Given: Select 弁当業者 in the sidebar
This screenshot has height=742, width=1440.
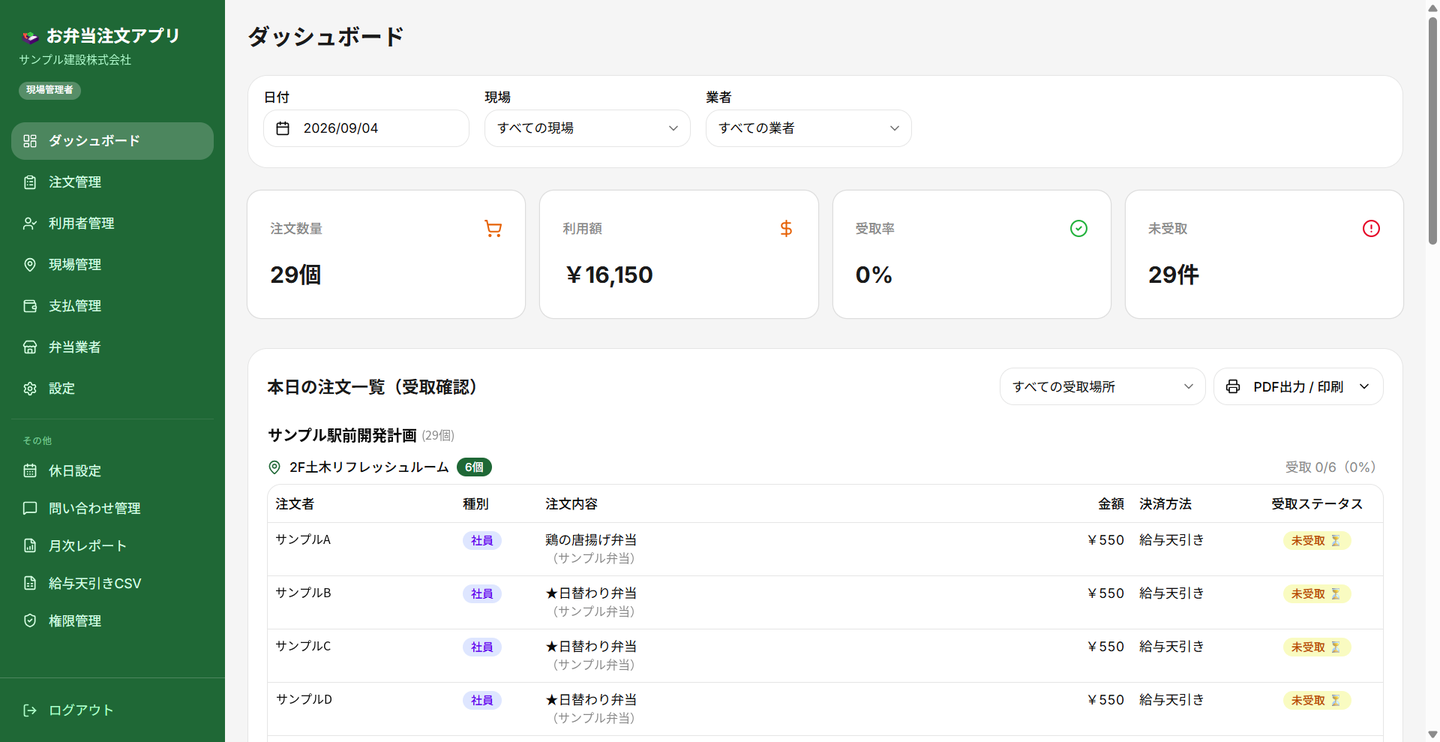Looking at the screenshot, I should click(112, 347).
